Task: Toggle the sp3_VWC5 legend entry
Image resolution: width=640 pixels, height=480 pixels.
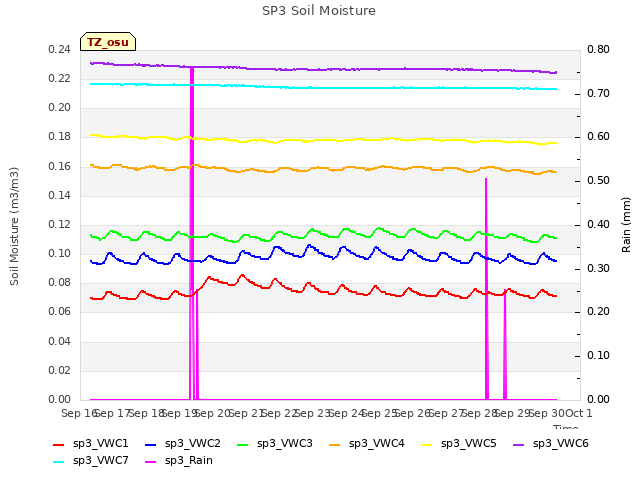Action: pos(458,444)
